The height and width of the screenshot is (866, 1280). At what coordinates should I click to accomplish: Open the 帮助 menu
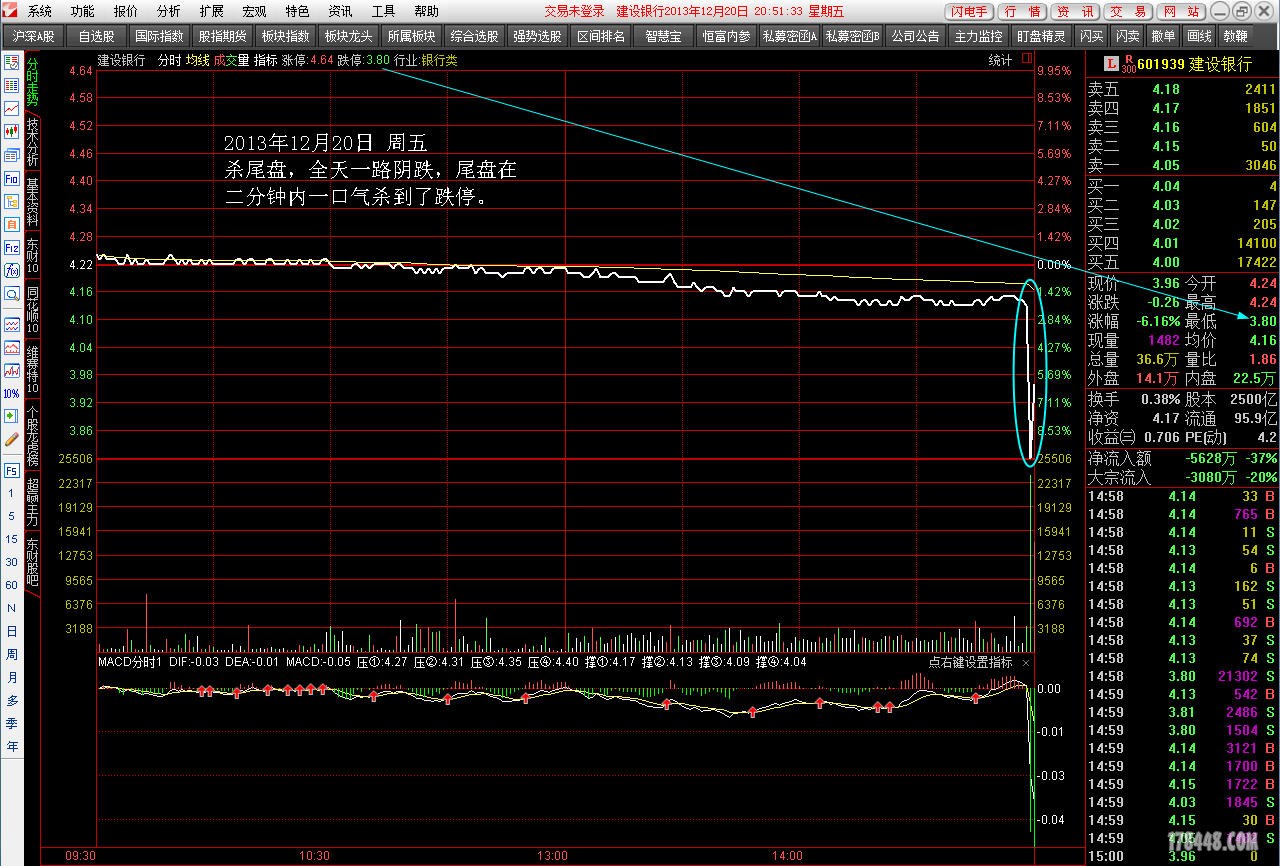(x=426, y=11)
